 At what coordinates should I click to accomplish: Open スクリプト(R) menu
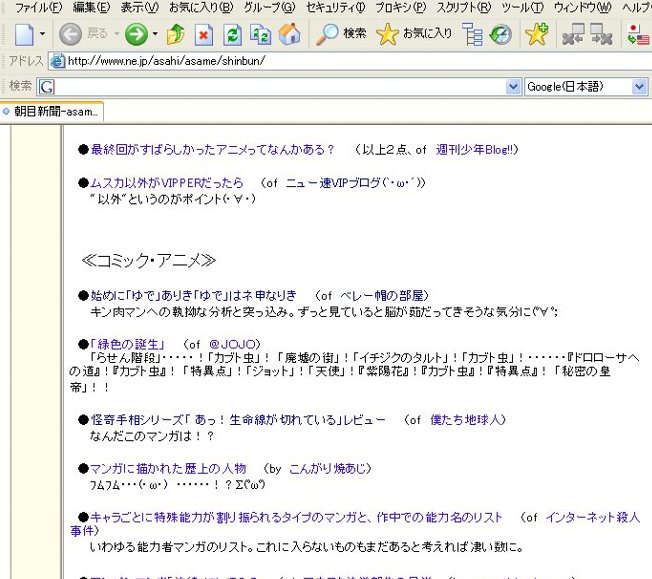point(464,7)
